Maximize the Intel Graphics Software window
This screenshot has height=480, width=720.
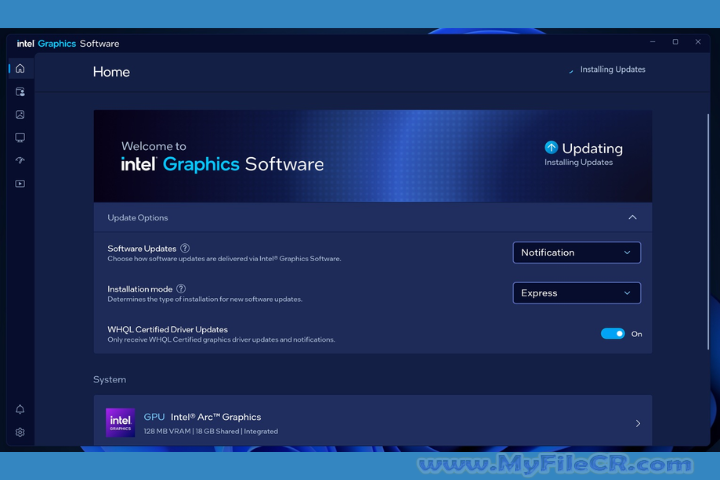click(x=675, y=42)
